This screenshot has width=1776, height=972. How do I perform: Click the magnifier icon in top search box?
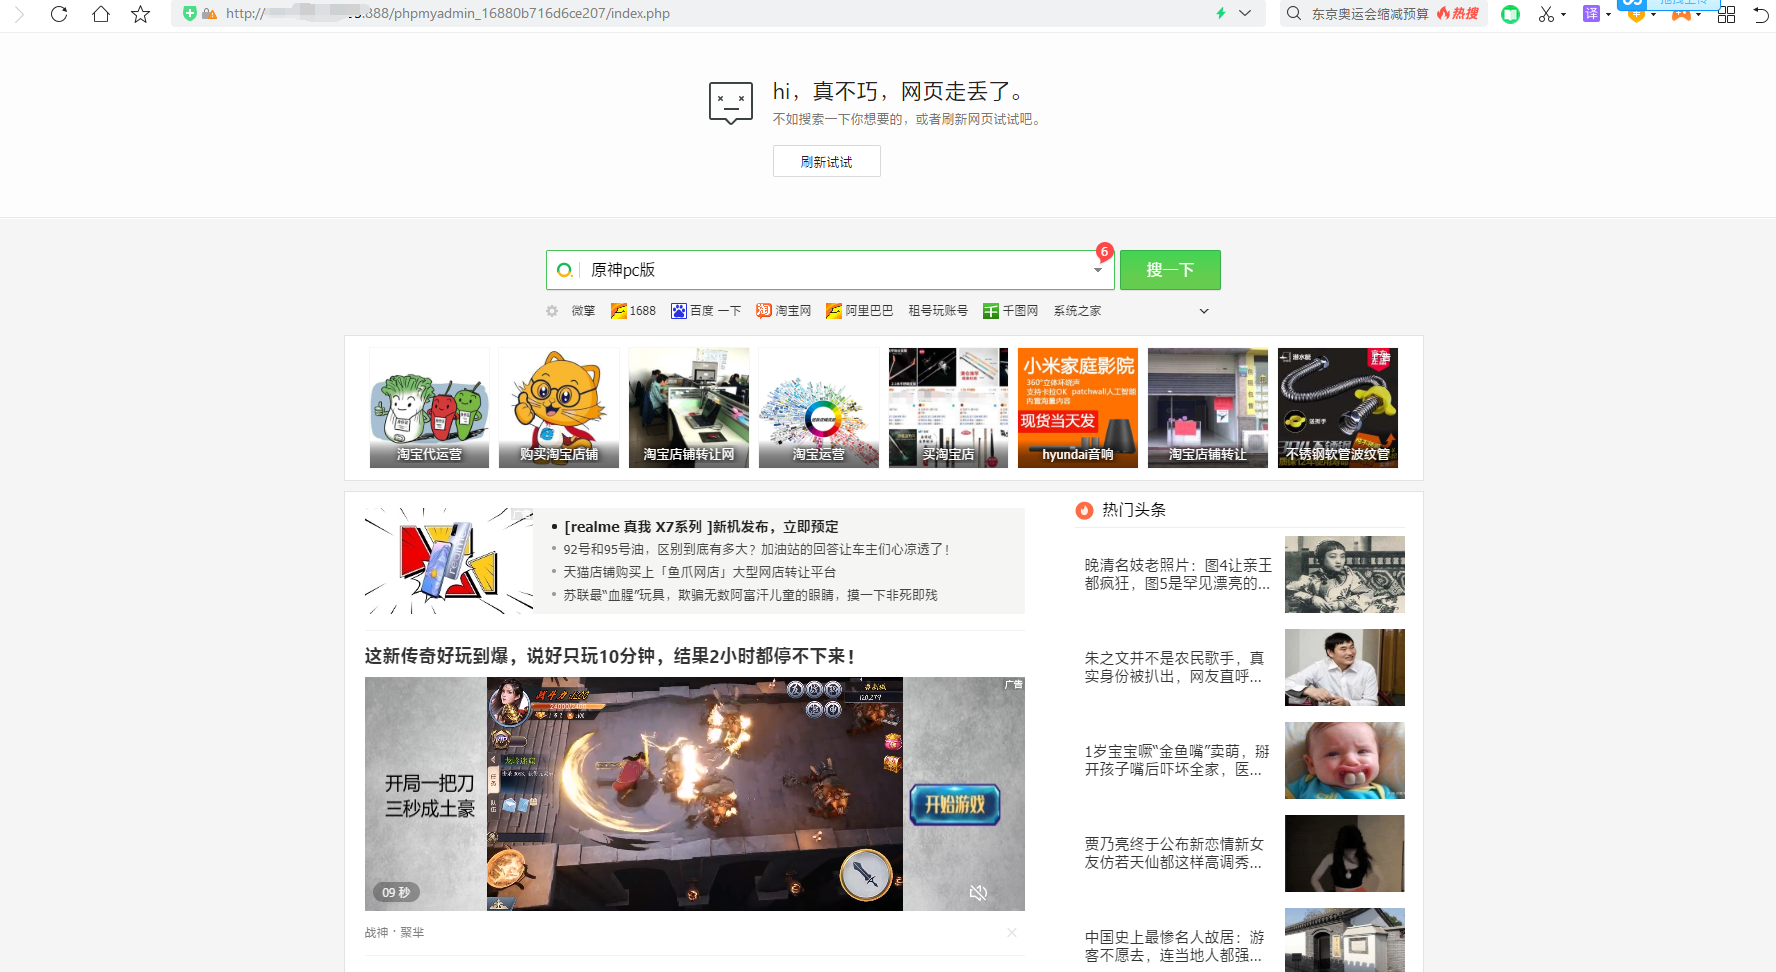(1294, 13)
